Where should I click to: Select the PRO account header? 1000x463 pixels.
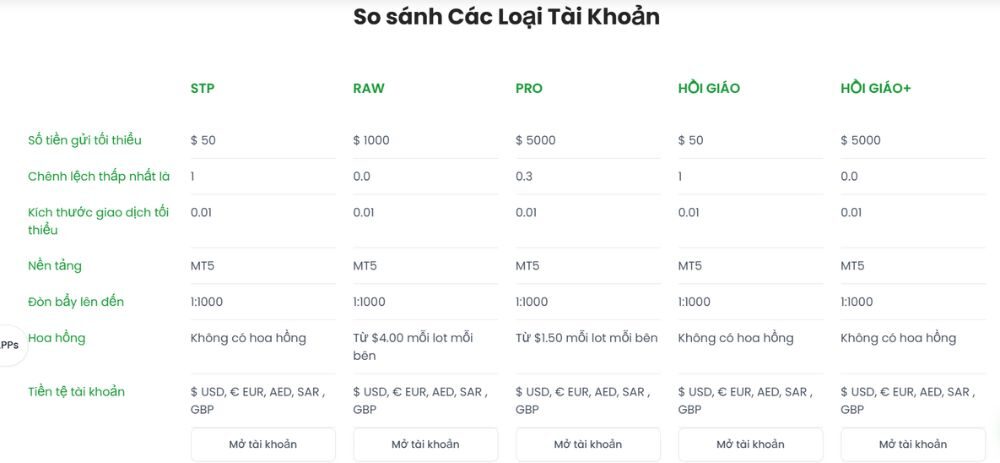click(x=529, y=88)
